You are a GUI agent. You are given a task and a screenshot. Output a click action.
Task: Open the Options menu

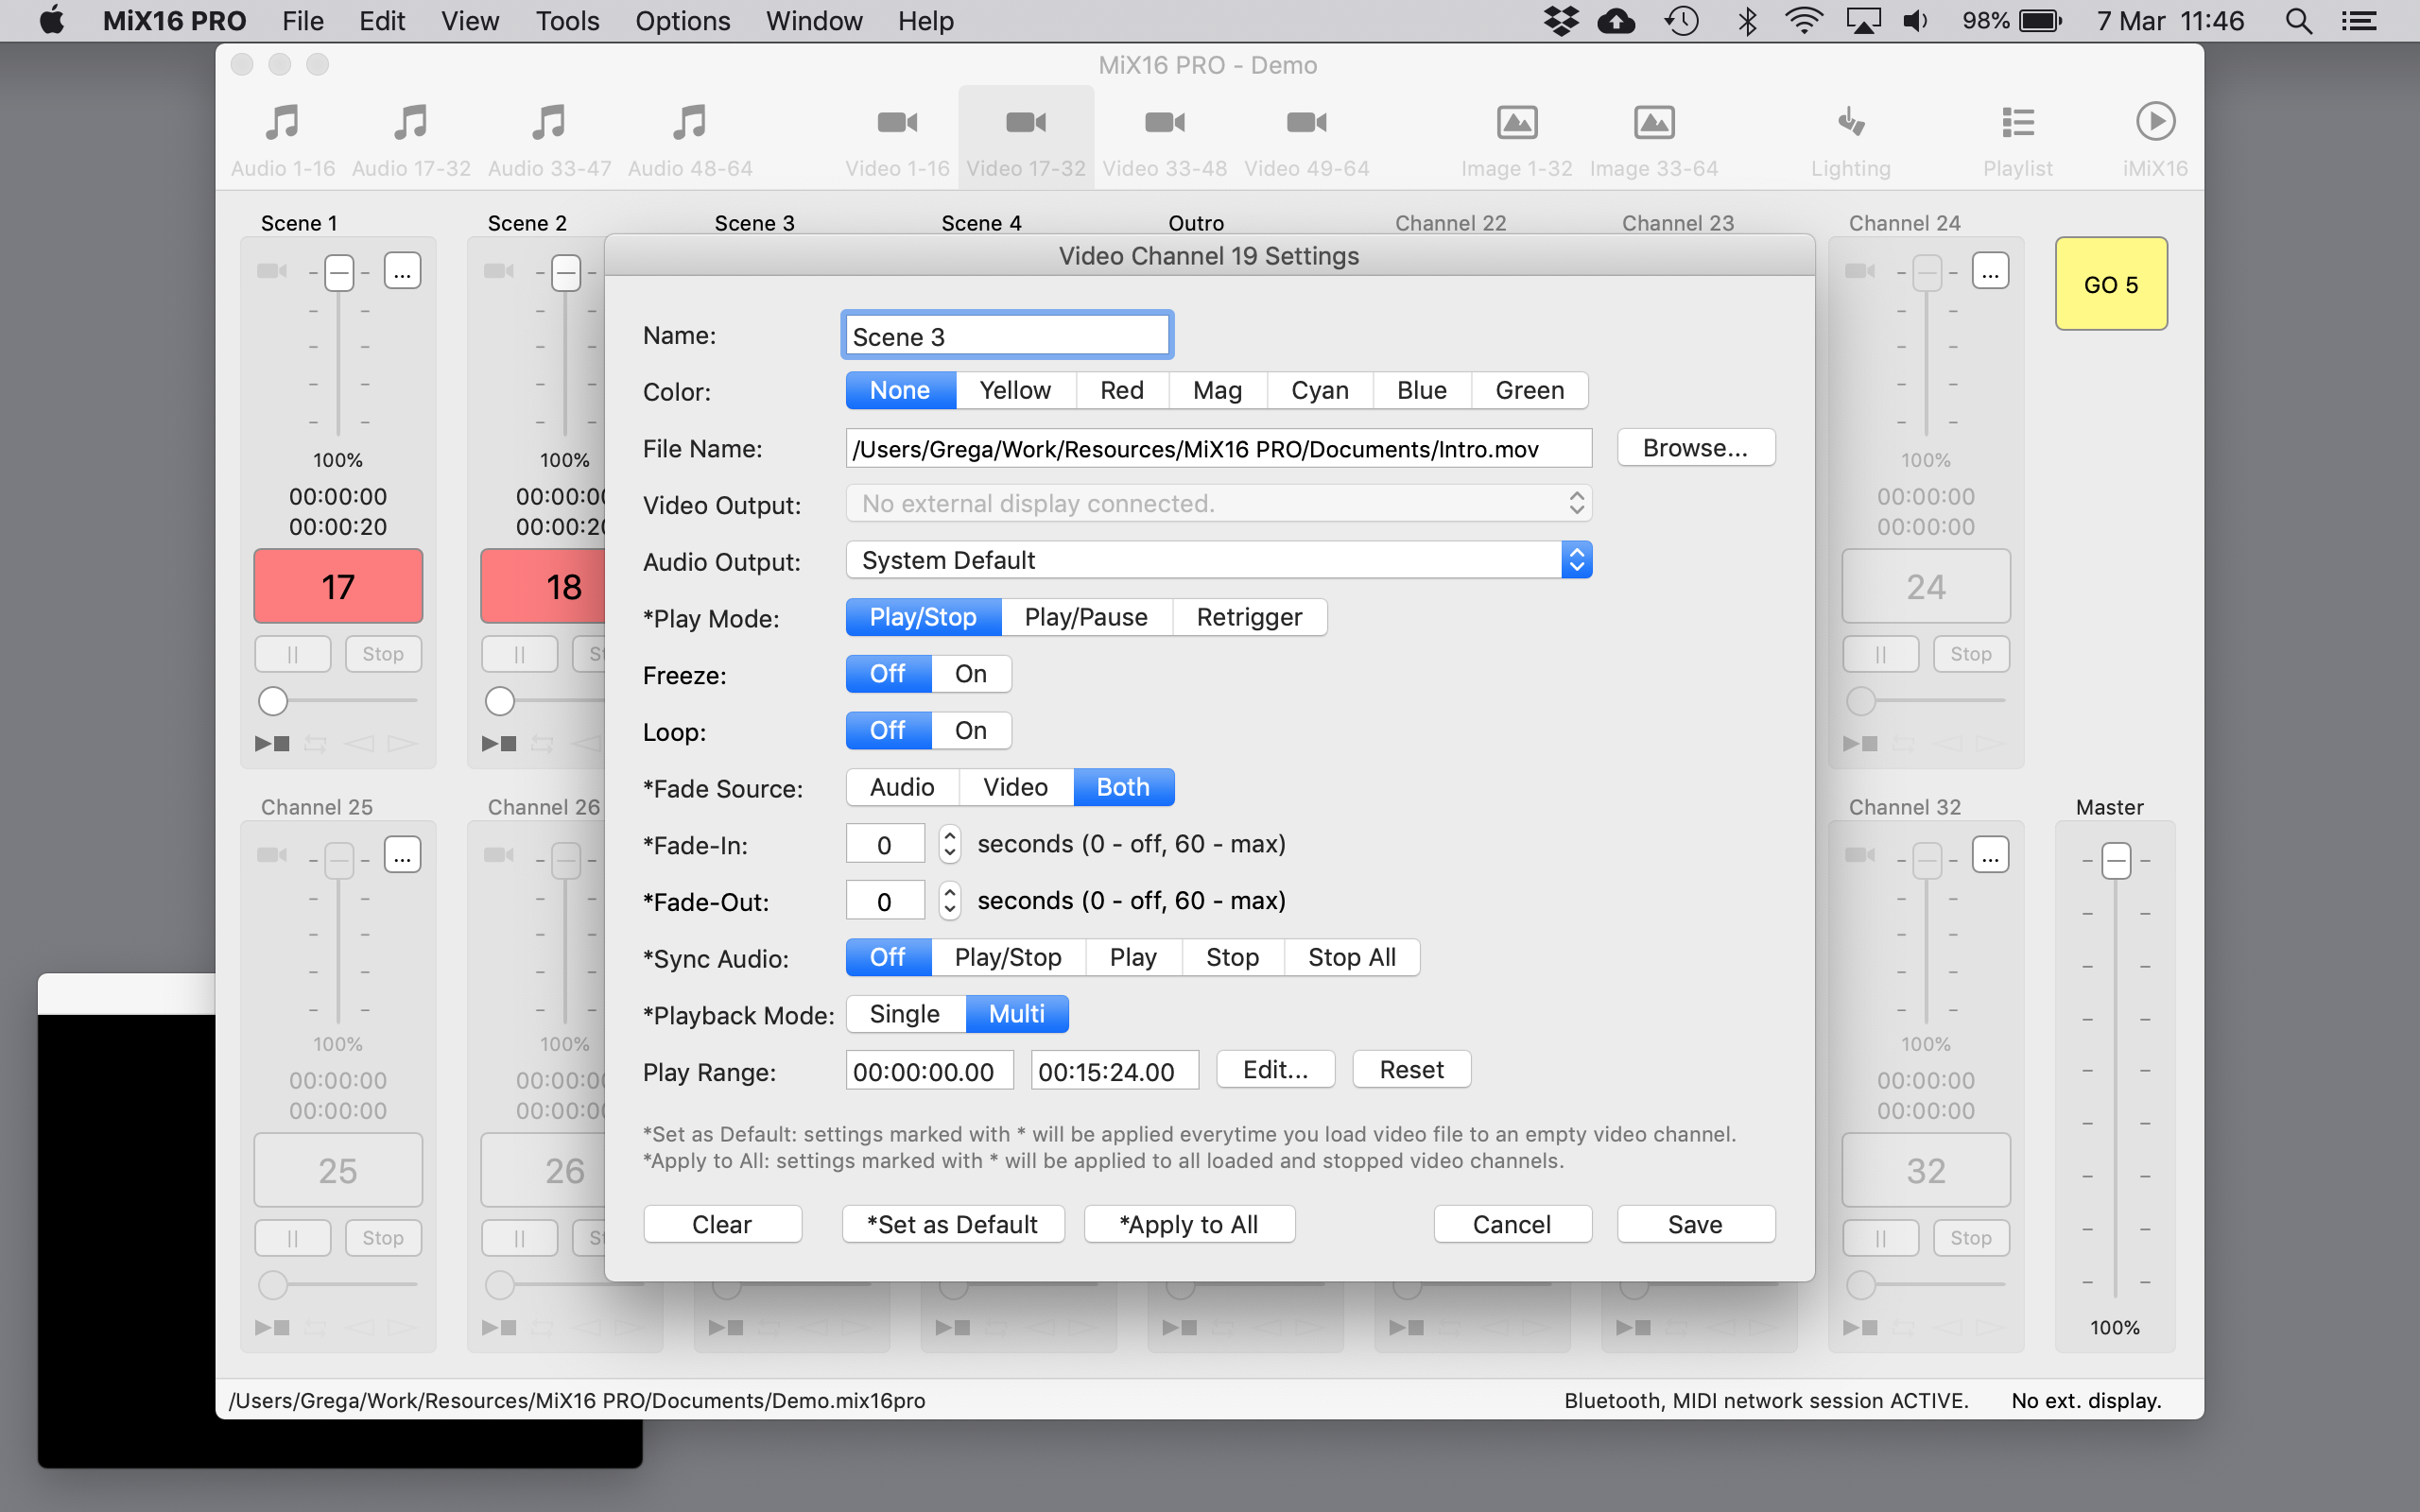[x=682, y=21]
